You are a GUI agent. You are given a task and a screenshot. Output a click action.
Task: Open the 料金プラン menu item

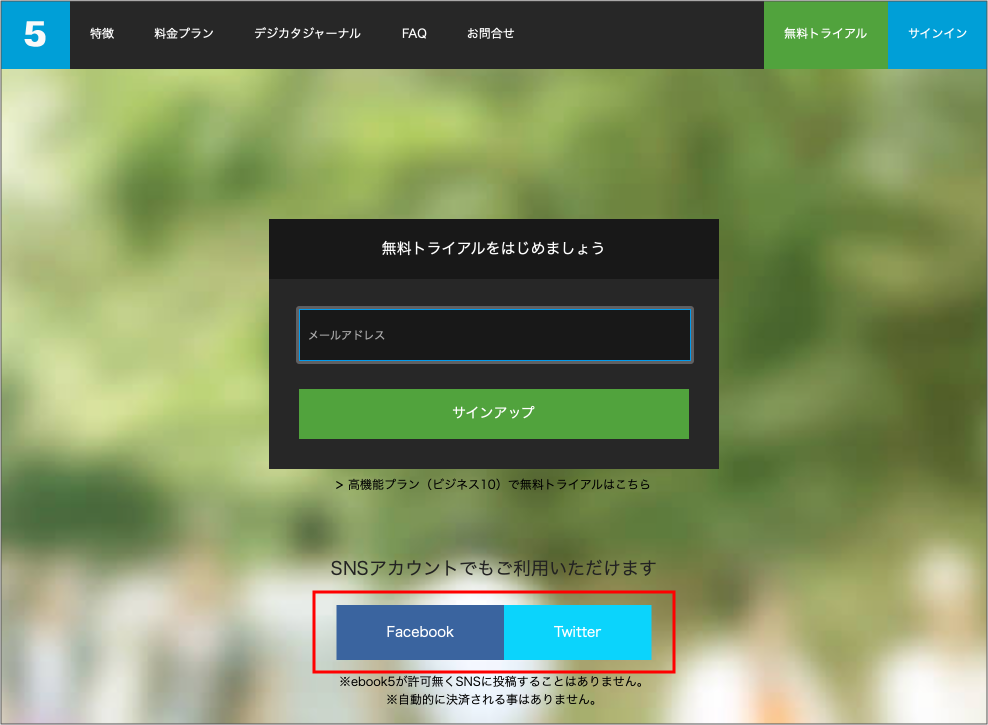184,33
